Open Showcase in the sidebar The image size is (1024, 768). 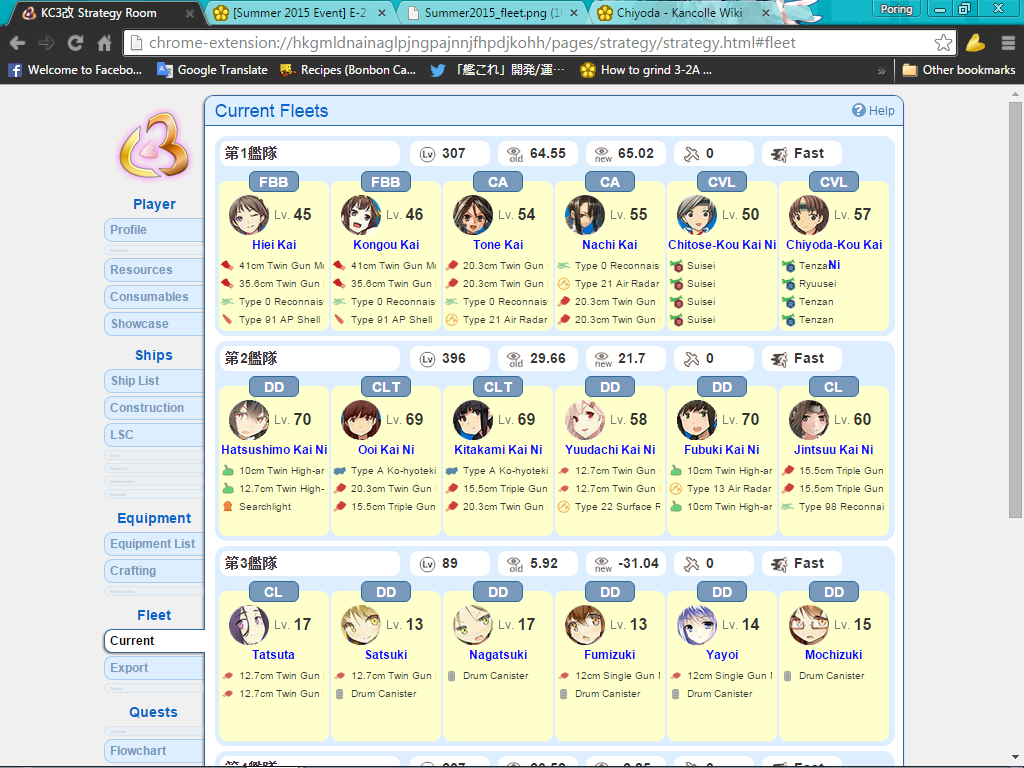154,324
